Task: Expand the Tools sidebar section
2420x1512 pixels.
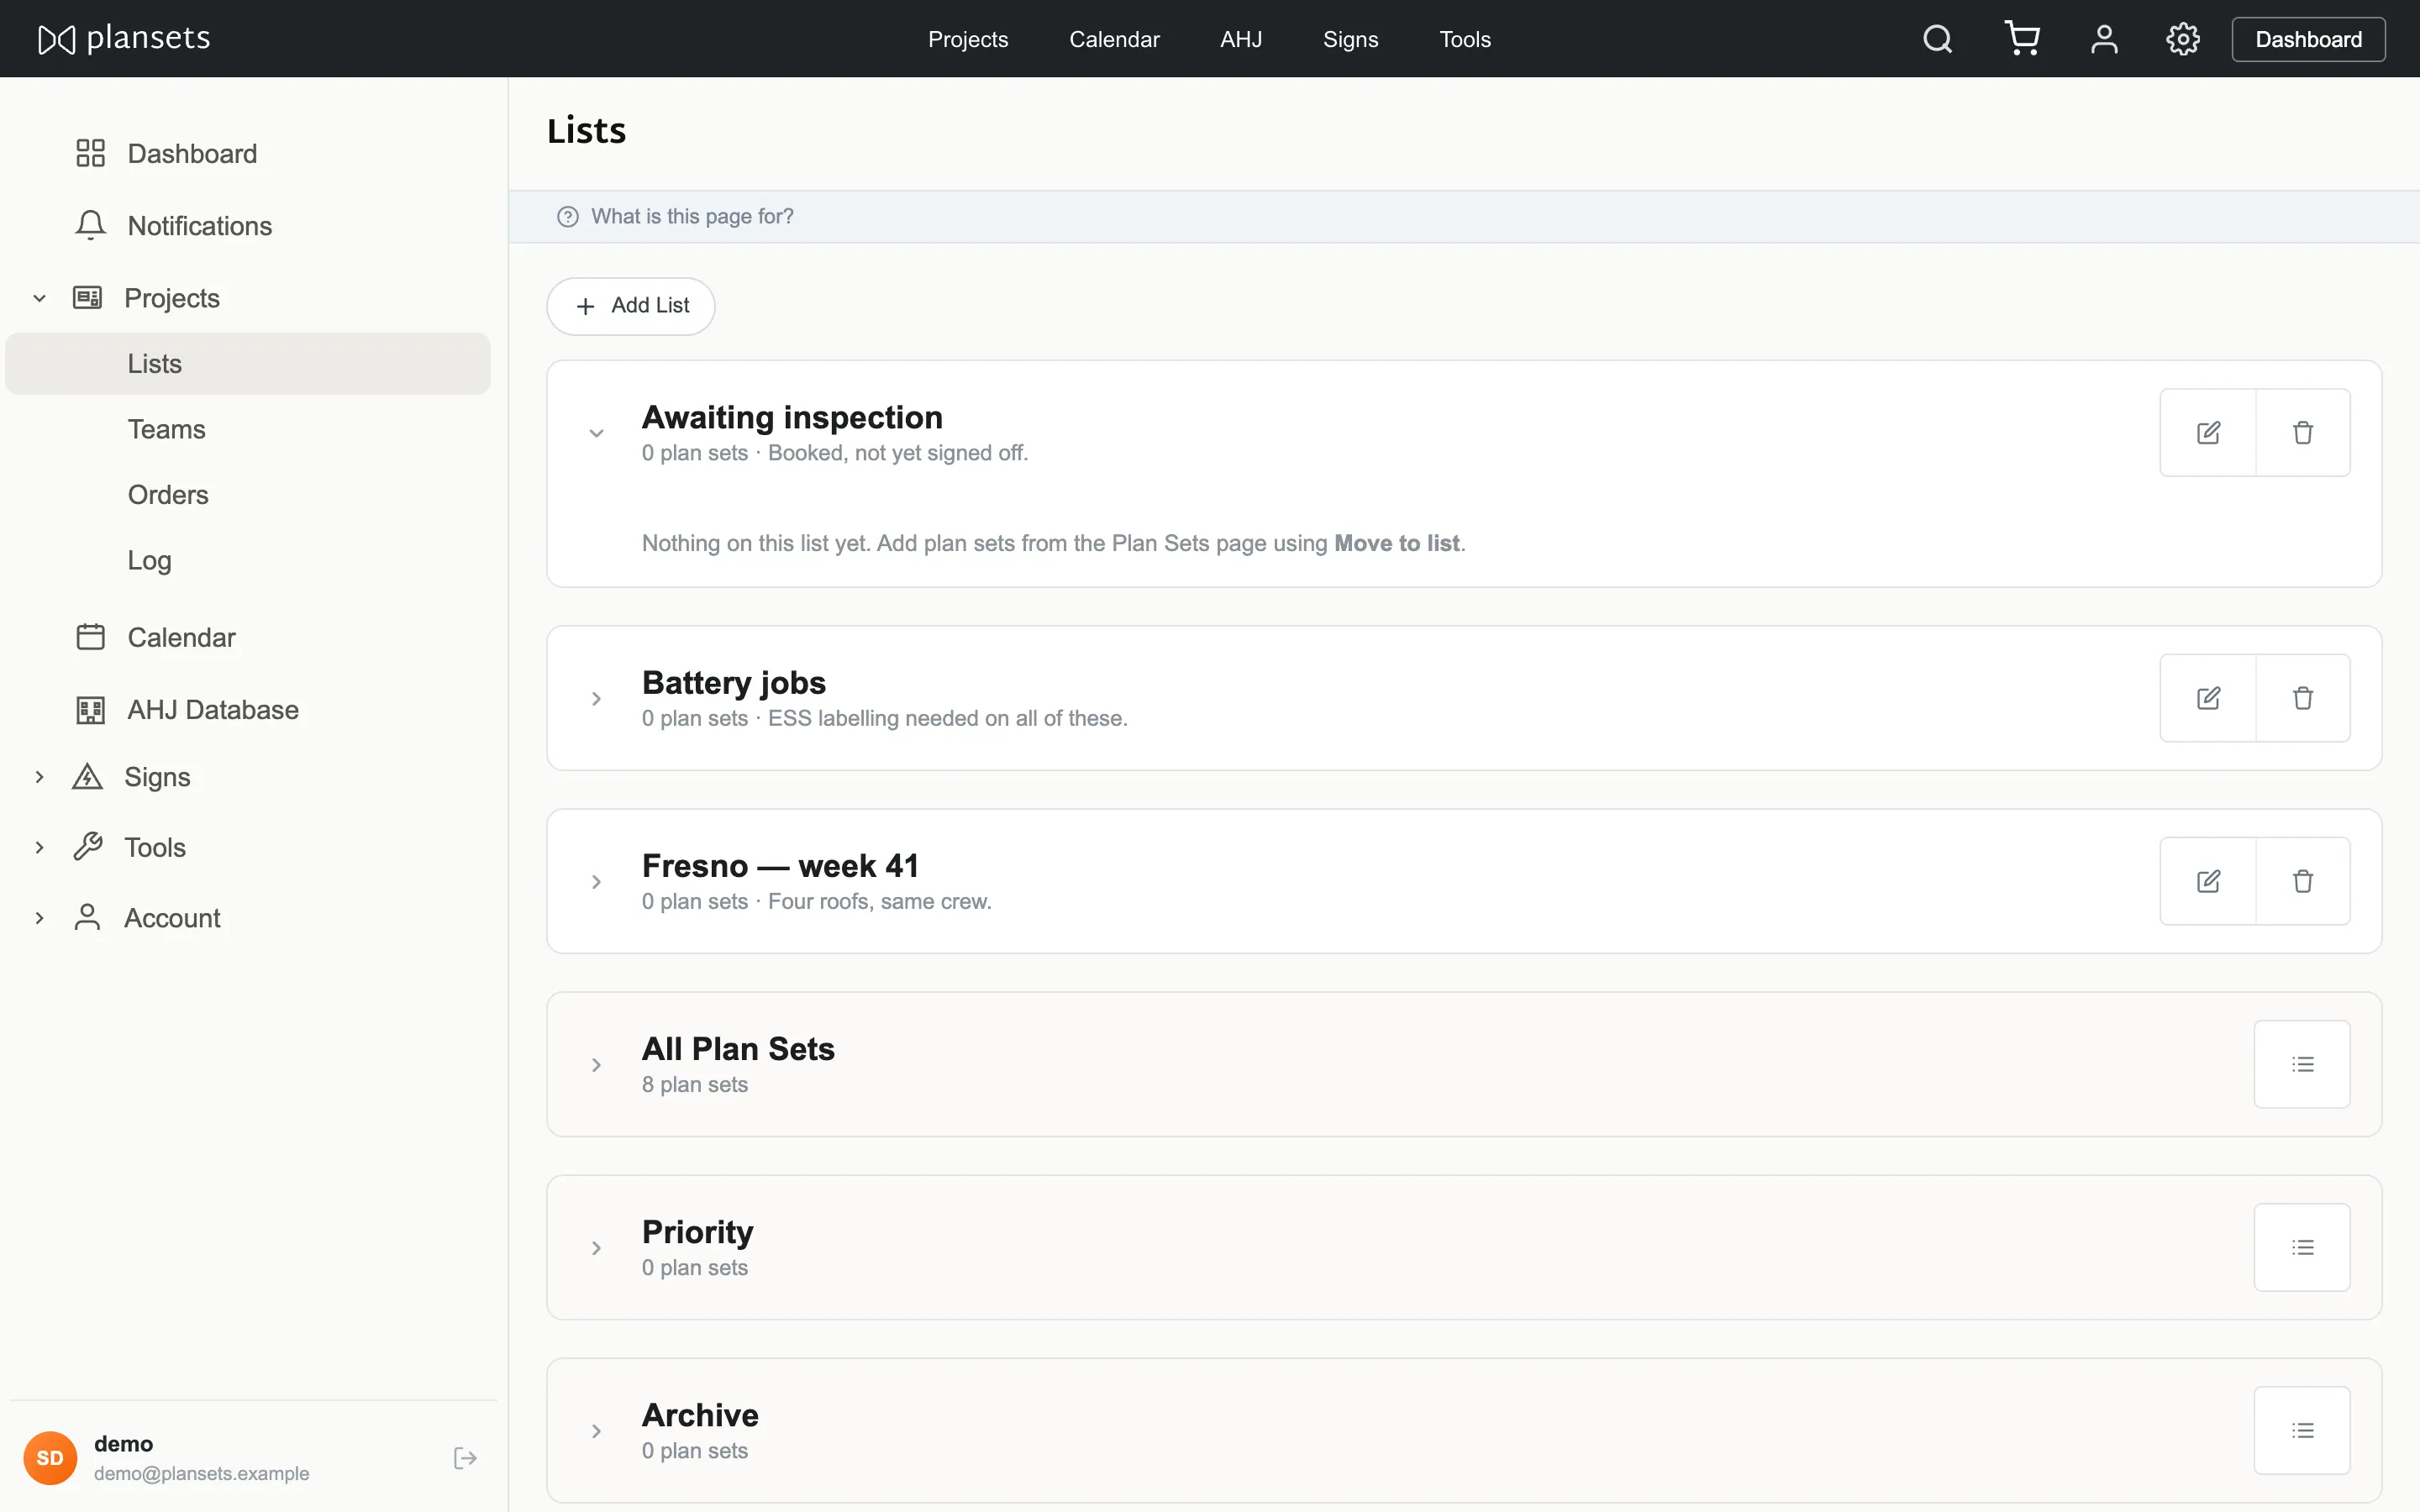Action: pyautogui.click(x=40, y=847)
